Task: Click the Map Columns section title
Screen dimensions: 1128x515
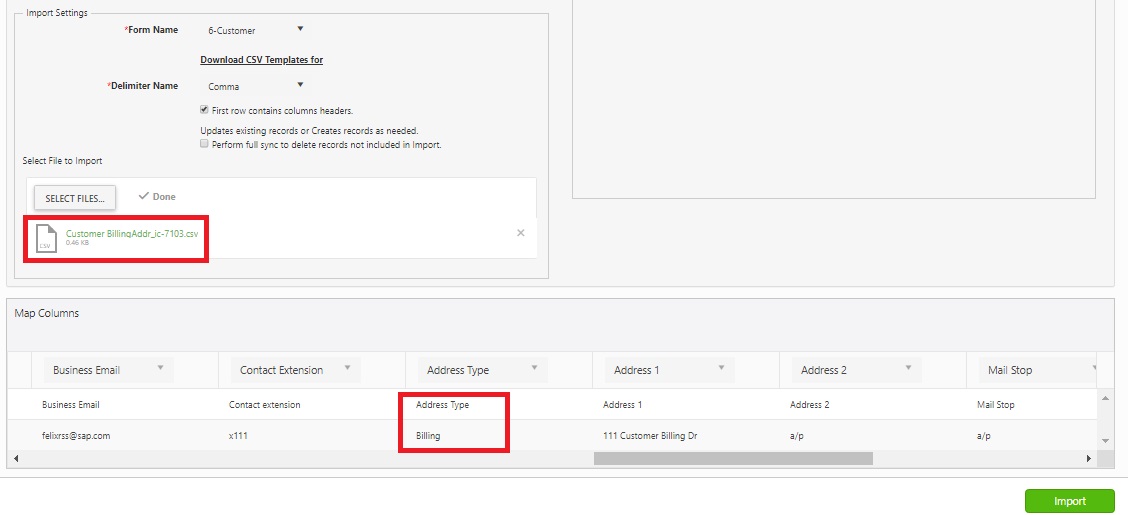Action: coord(47,314)
